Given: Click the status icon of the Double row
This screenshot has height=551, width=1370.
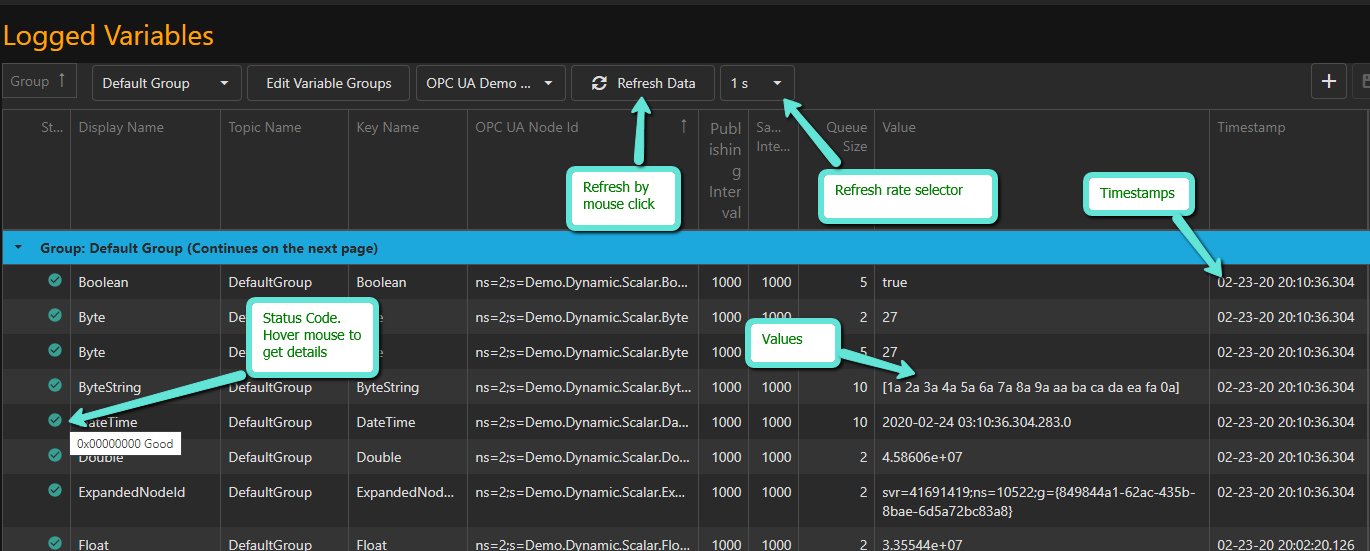Looking at the screenshot, I should point(55,455).
